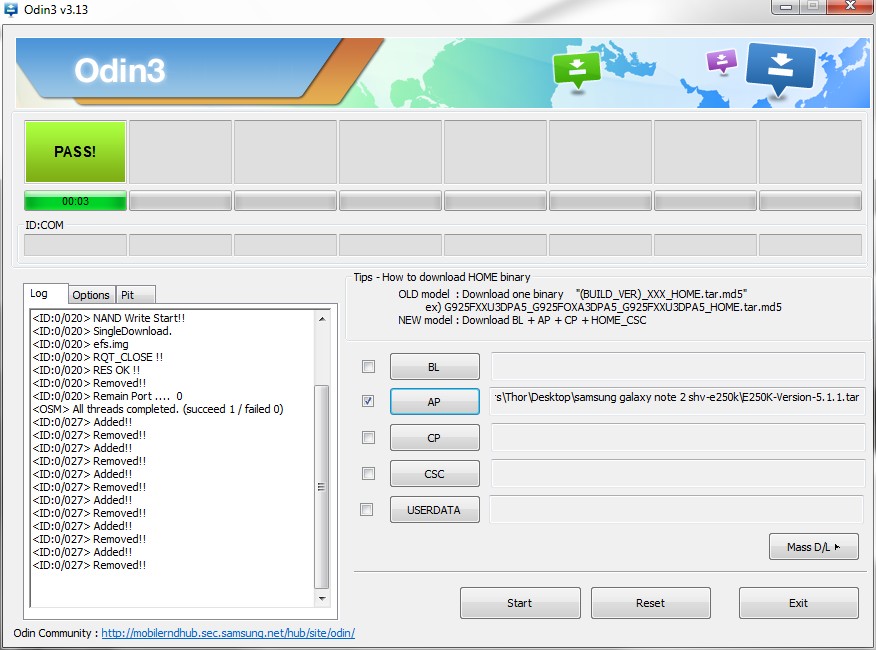Viewport: 876px width, 650px height.
Task: Click the BL file path field
Action: tap(678, 367)
